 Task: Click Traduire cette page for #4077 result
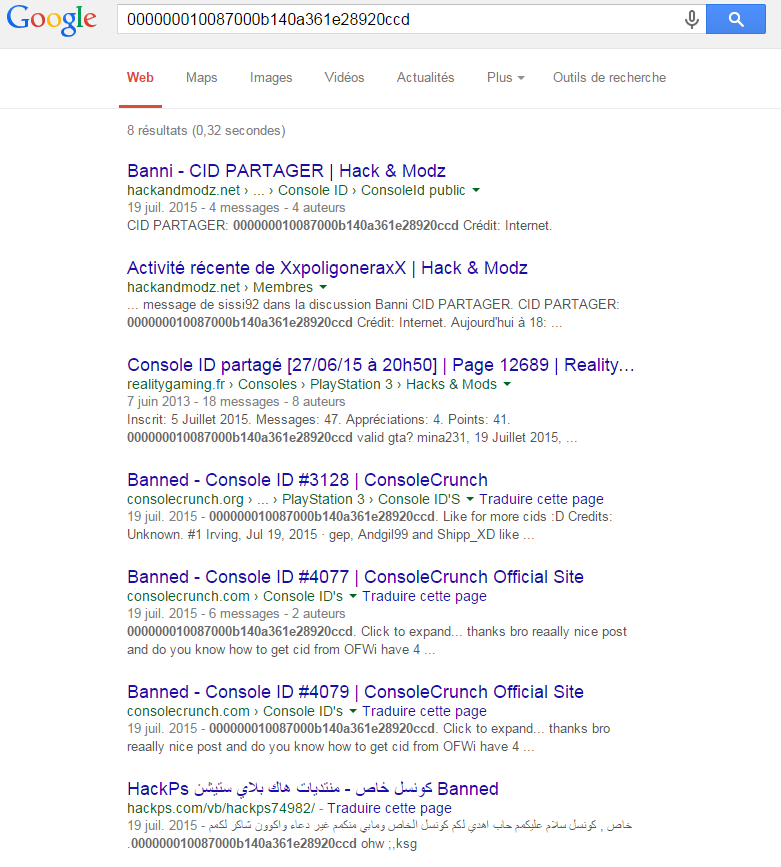tap(424, 597)
